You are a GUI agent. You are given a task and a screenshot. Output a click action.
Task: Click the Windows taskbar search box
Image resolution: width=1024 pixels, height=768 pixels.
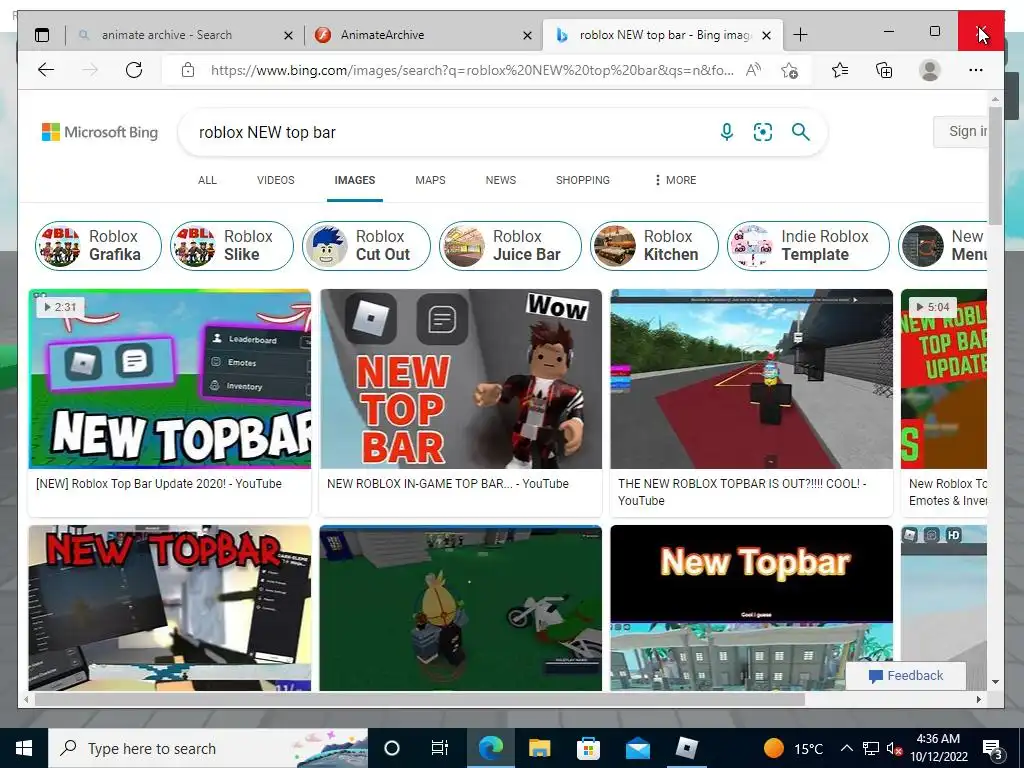pyautogui.click(x=208, y=748)
